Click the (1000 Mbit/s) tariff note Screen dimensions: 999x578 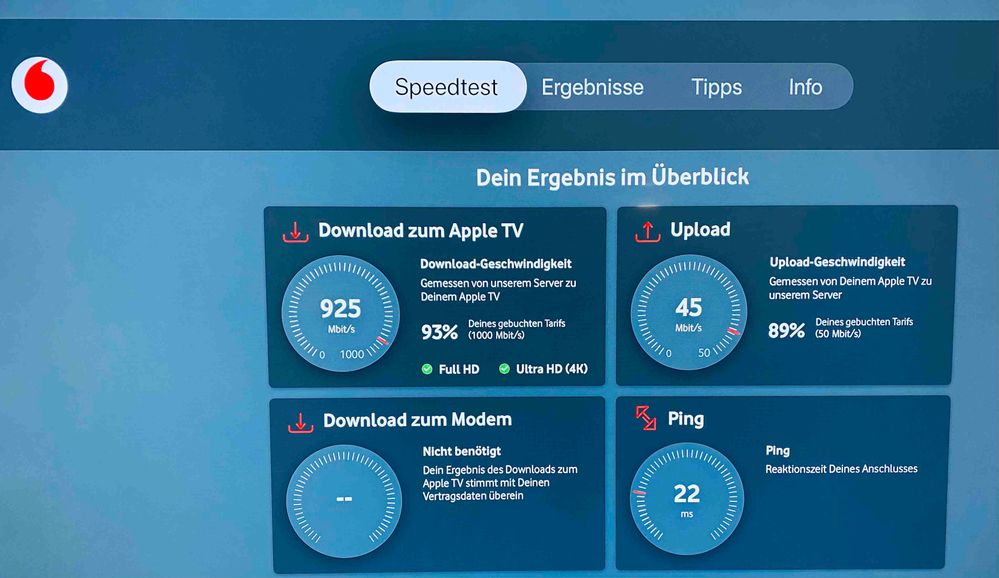click(x=496, y=335)
